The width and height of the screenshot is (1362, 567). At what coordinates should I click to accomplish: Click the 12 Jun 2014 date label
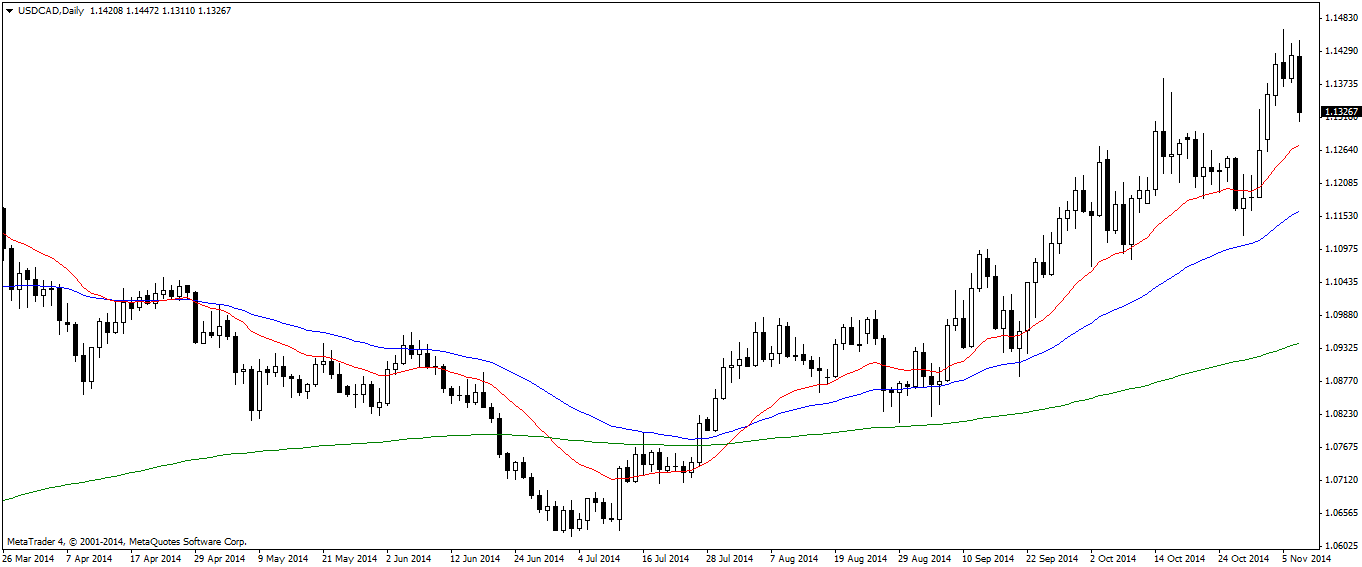(475, 559)
